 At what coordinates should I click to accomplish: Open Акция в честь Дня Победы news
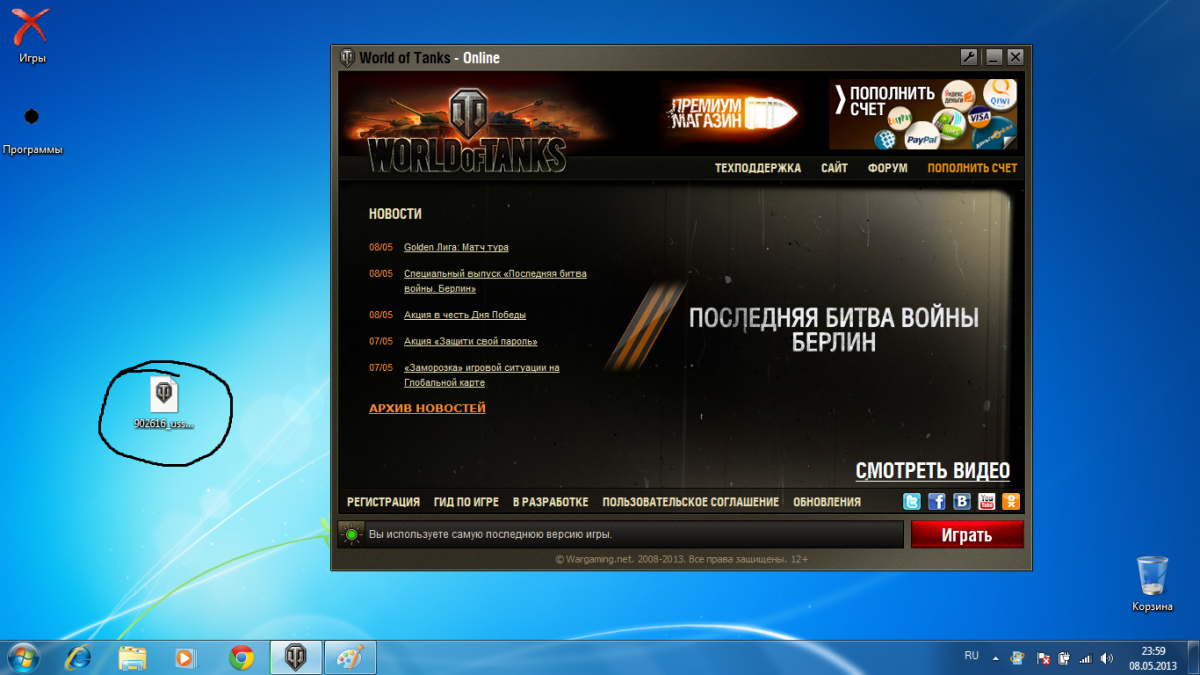coord(464,315)
